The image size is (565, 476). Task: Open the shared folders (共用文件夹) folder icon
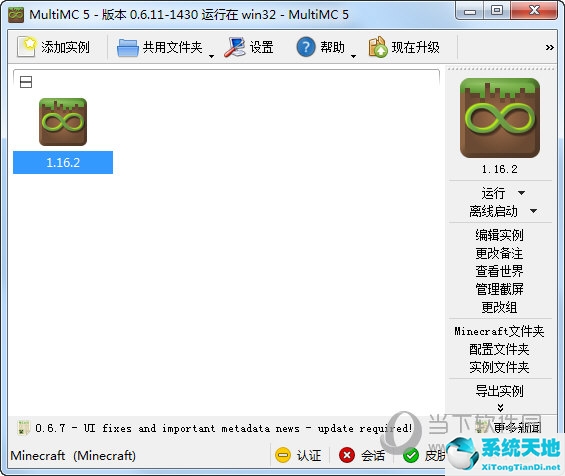[128, 48]
